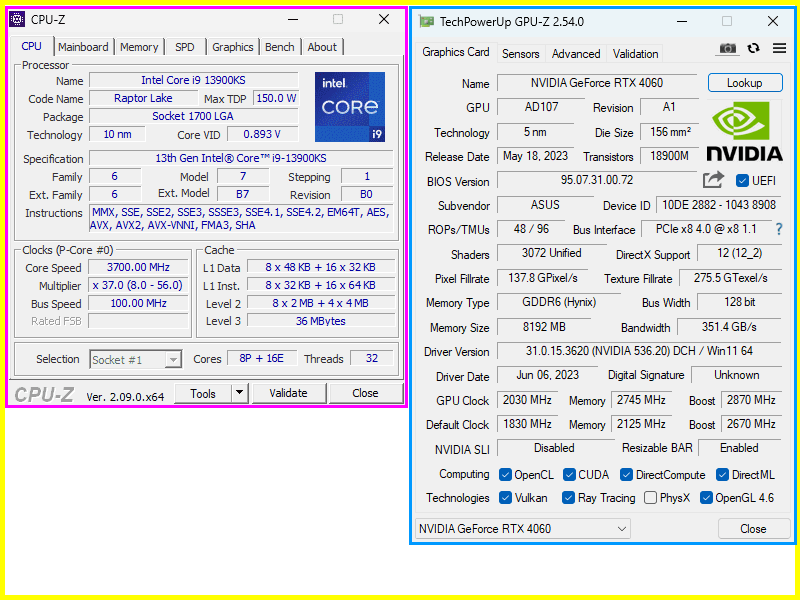Click the Bus Interface question mark
Viewport: 800px width, 600px height.
(x=779, y=229)
